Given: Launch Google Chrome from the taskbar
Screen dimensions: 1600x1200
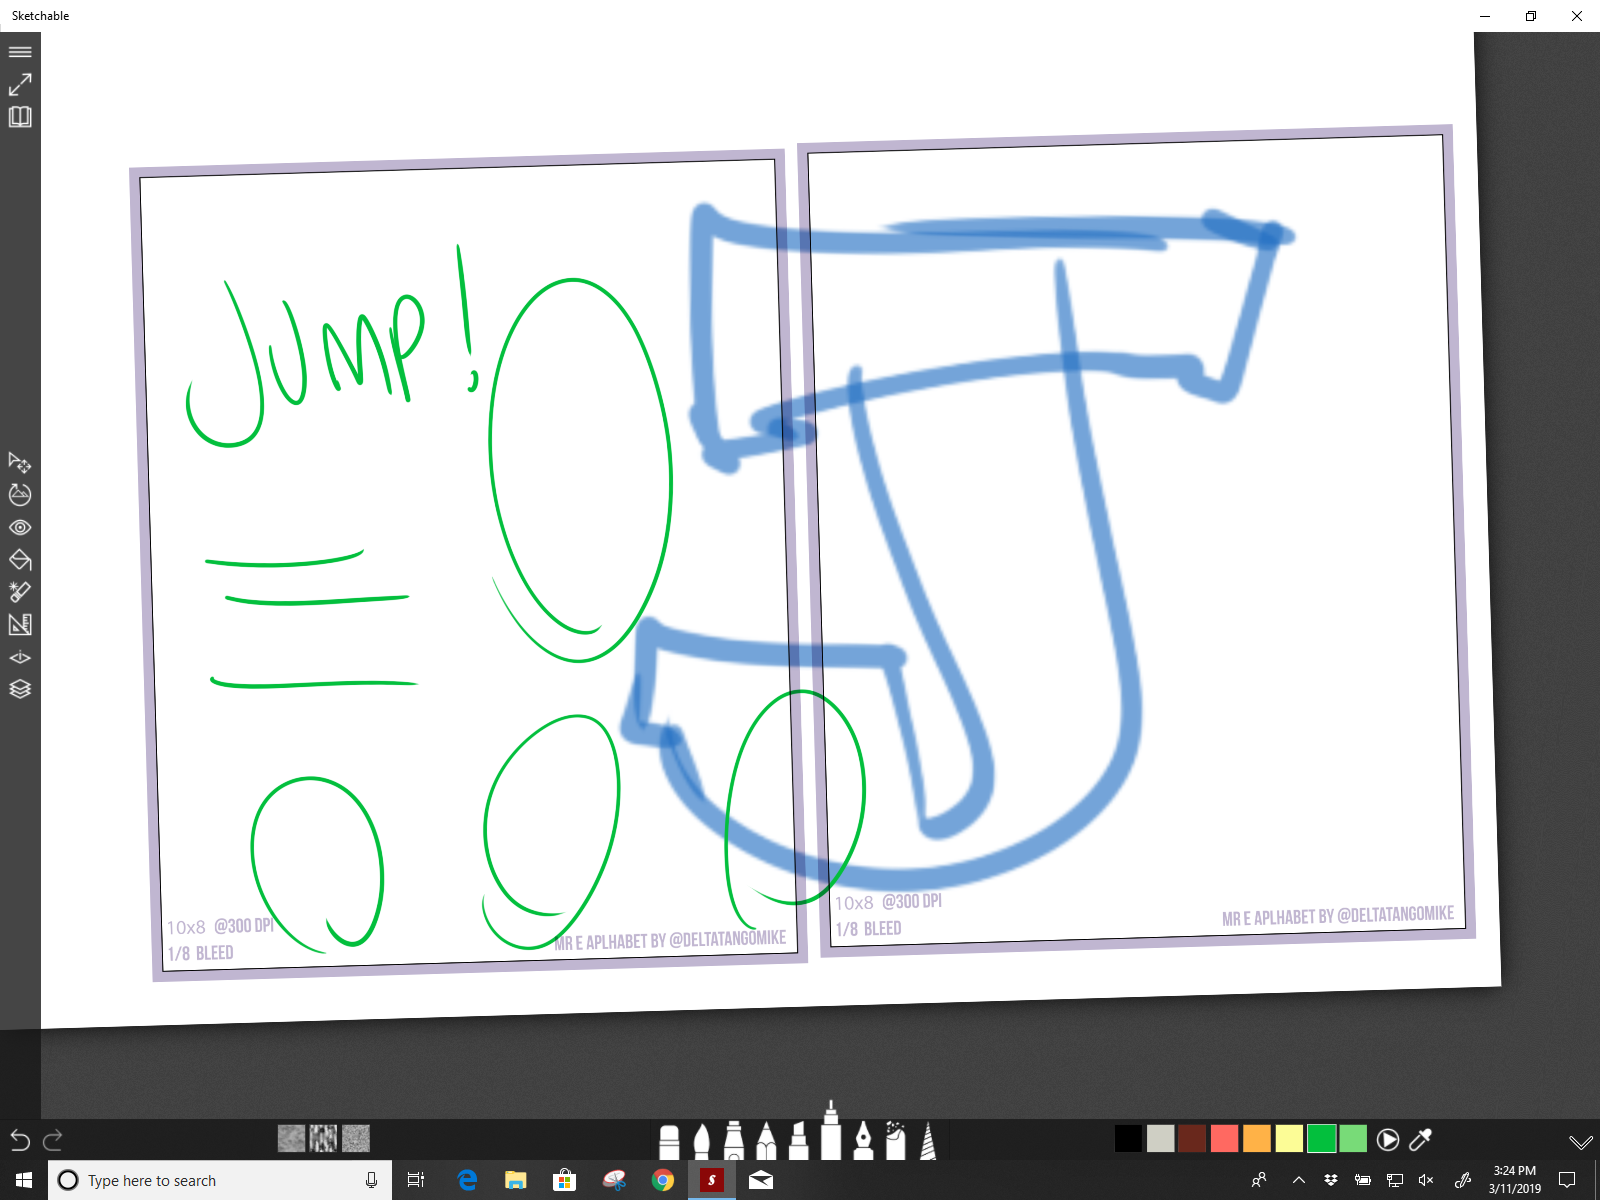Looking at the screenshot, I should point(662,1180).
